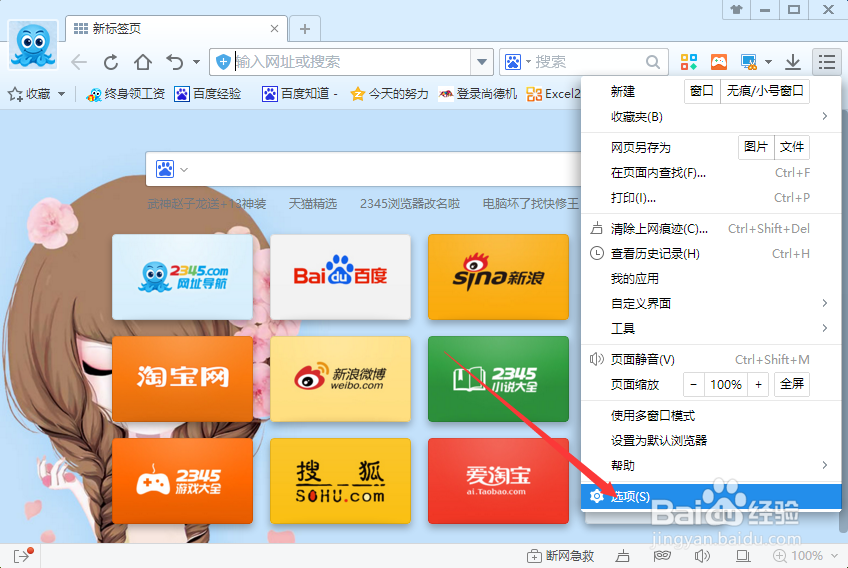Open the Baidu search engine selector
The image size is (848, 568).
click(x=518, y=62)
